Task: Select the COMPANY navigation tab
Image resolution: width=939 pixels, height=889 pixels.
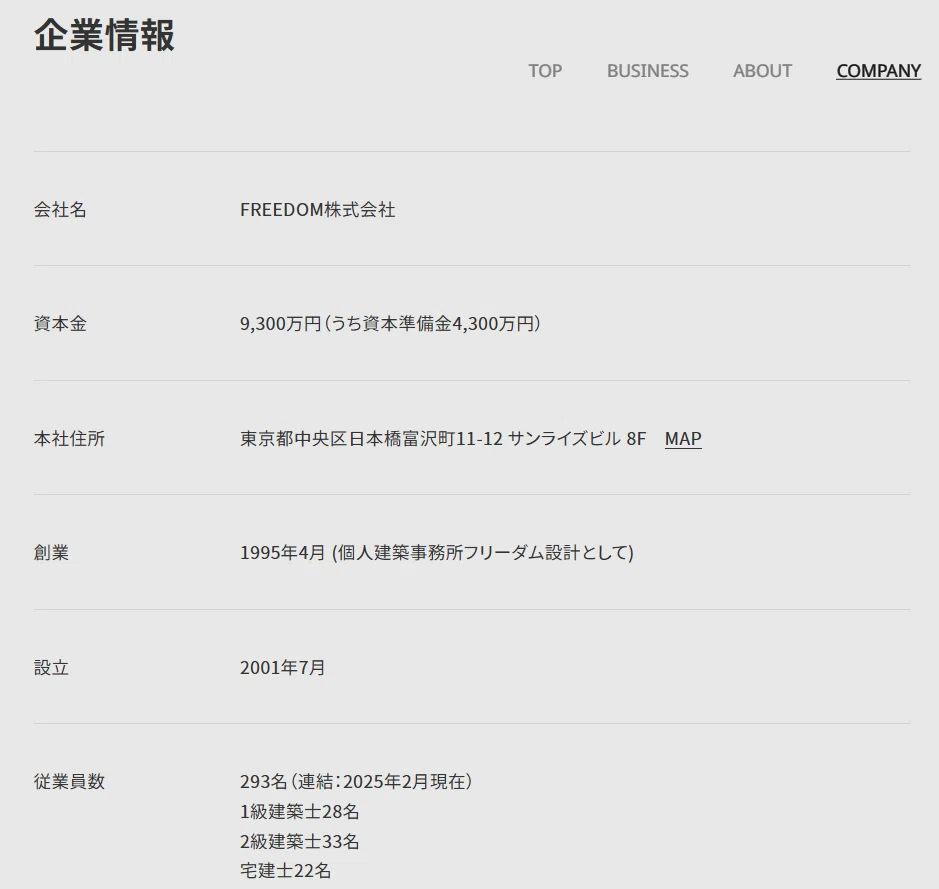Action: (x=879, y=71)
